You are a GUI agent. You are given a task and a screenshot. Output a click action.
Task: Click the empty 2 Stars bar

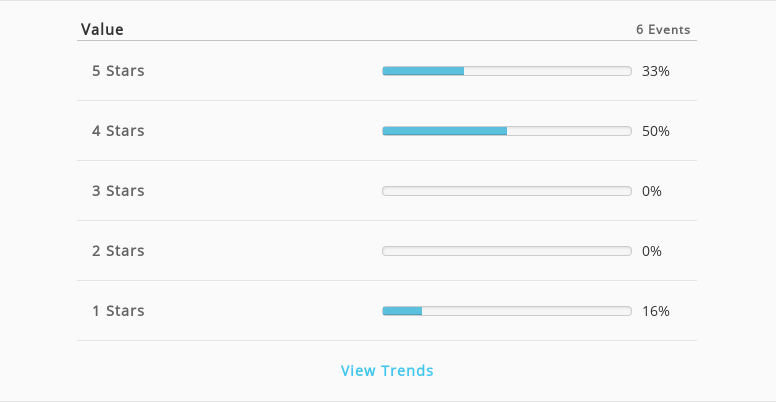tap(507, 251)
